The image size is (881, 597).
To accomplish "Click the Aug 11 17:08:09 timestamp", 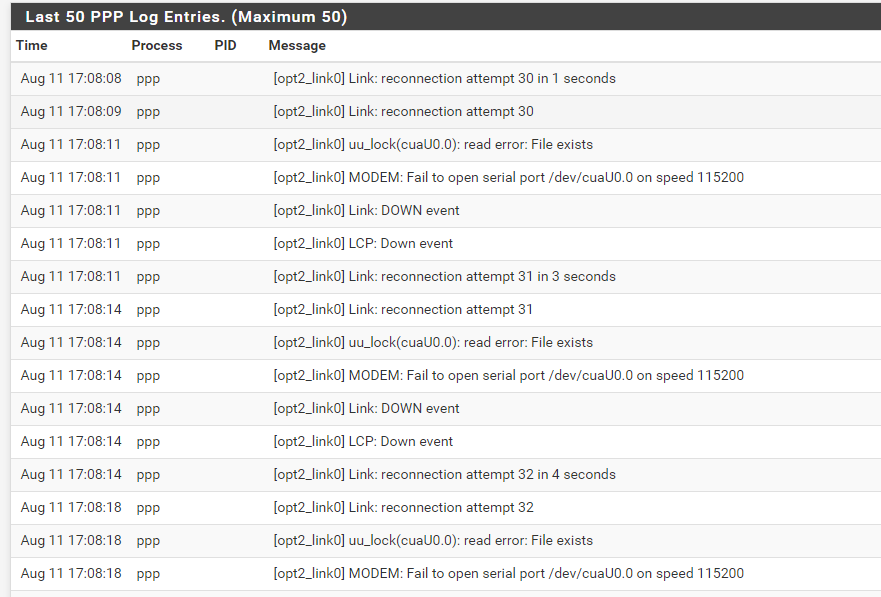I will (71, 111).
